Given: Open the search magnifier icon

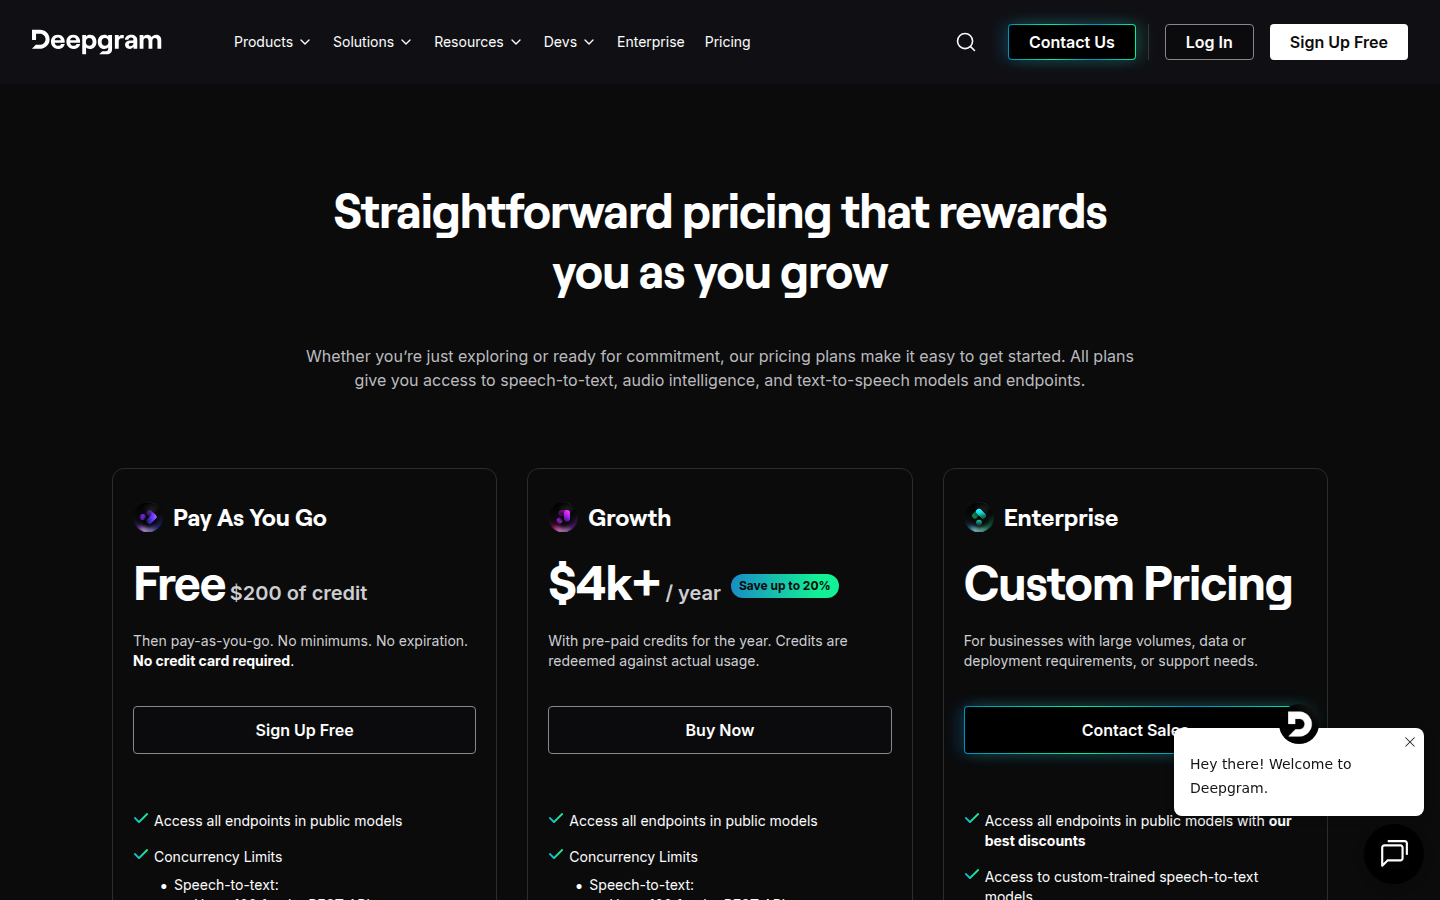Looking at the screenshot, I should pyautogui.click(x=966, y=42).
